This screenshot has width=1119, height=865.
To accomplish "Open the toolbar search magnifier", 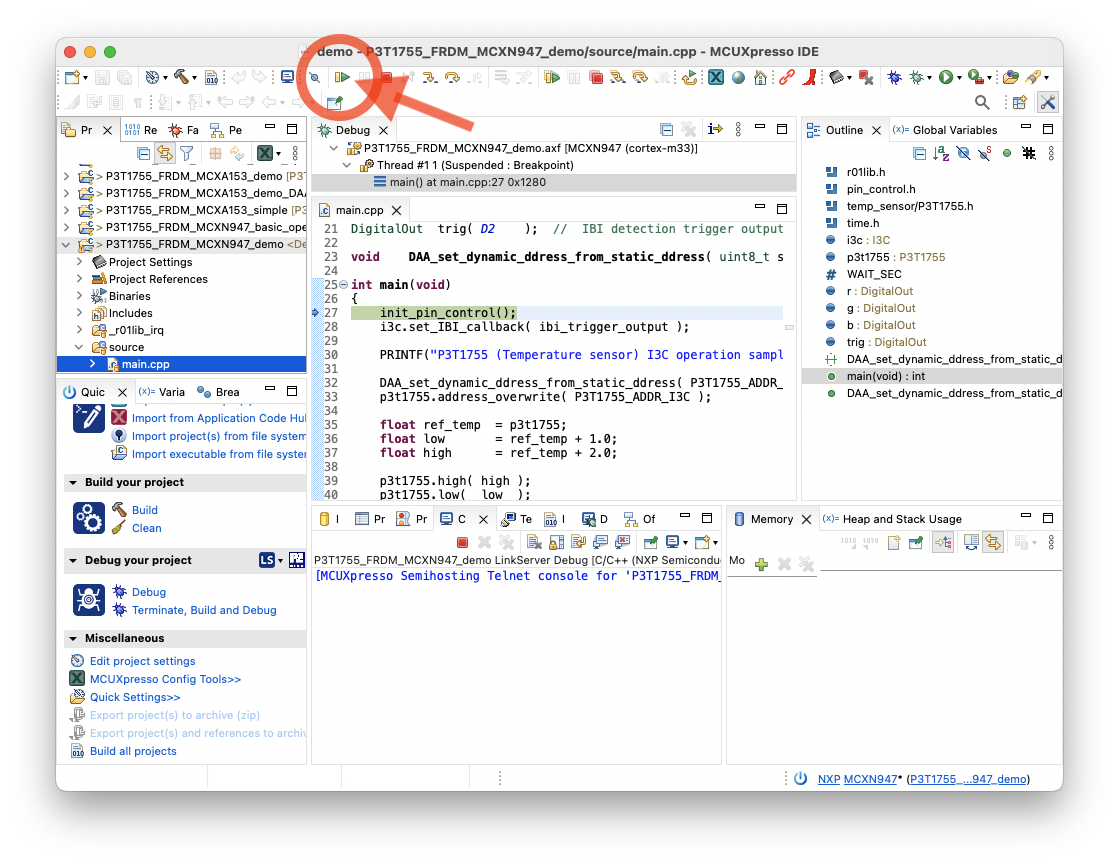I will point(982,102).
